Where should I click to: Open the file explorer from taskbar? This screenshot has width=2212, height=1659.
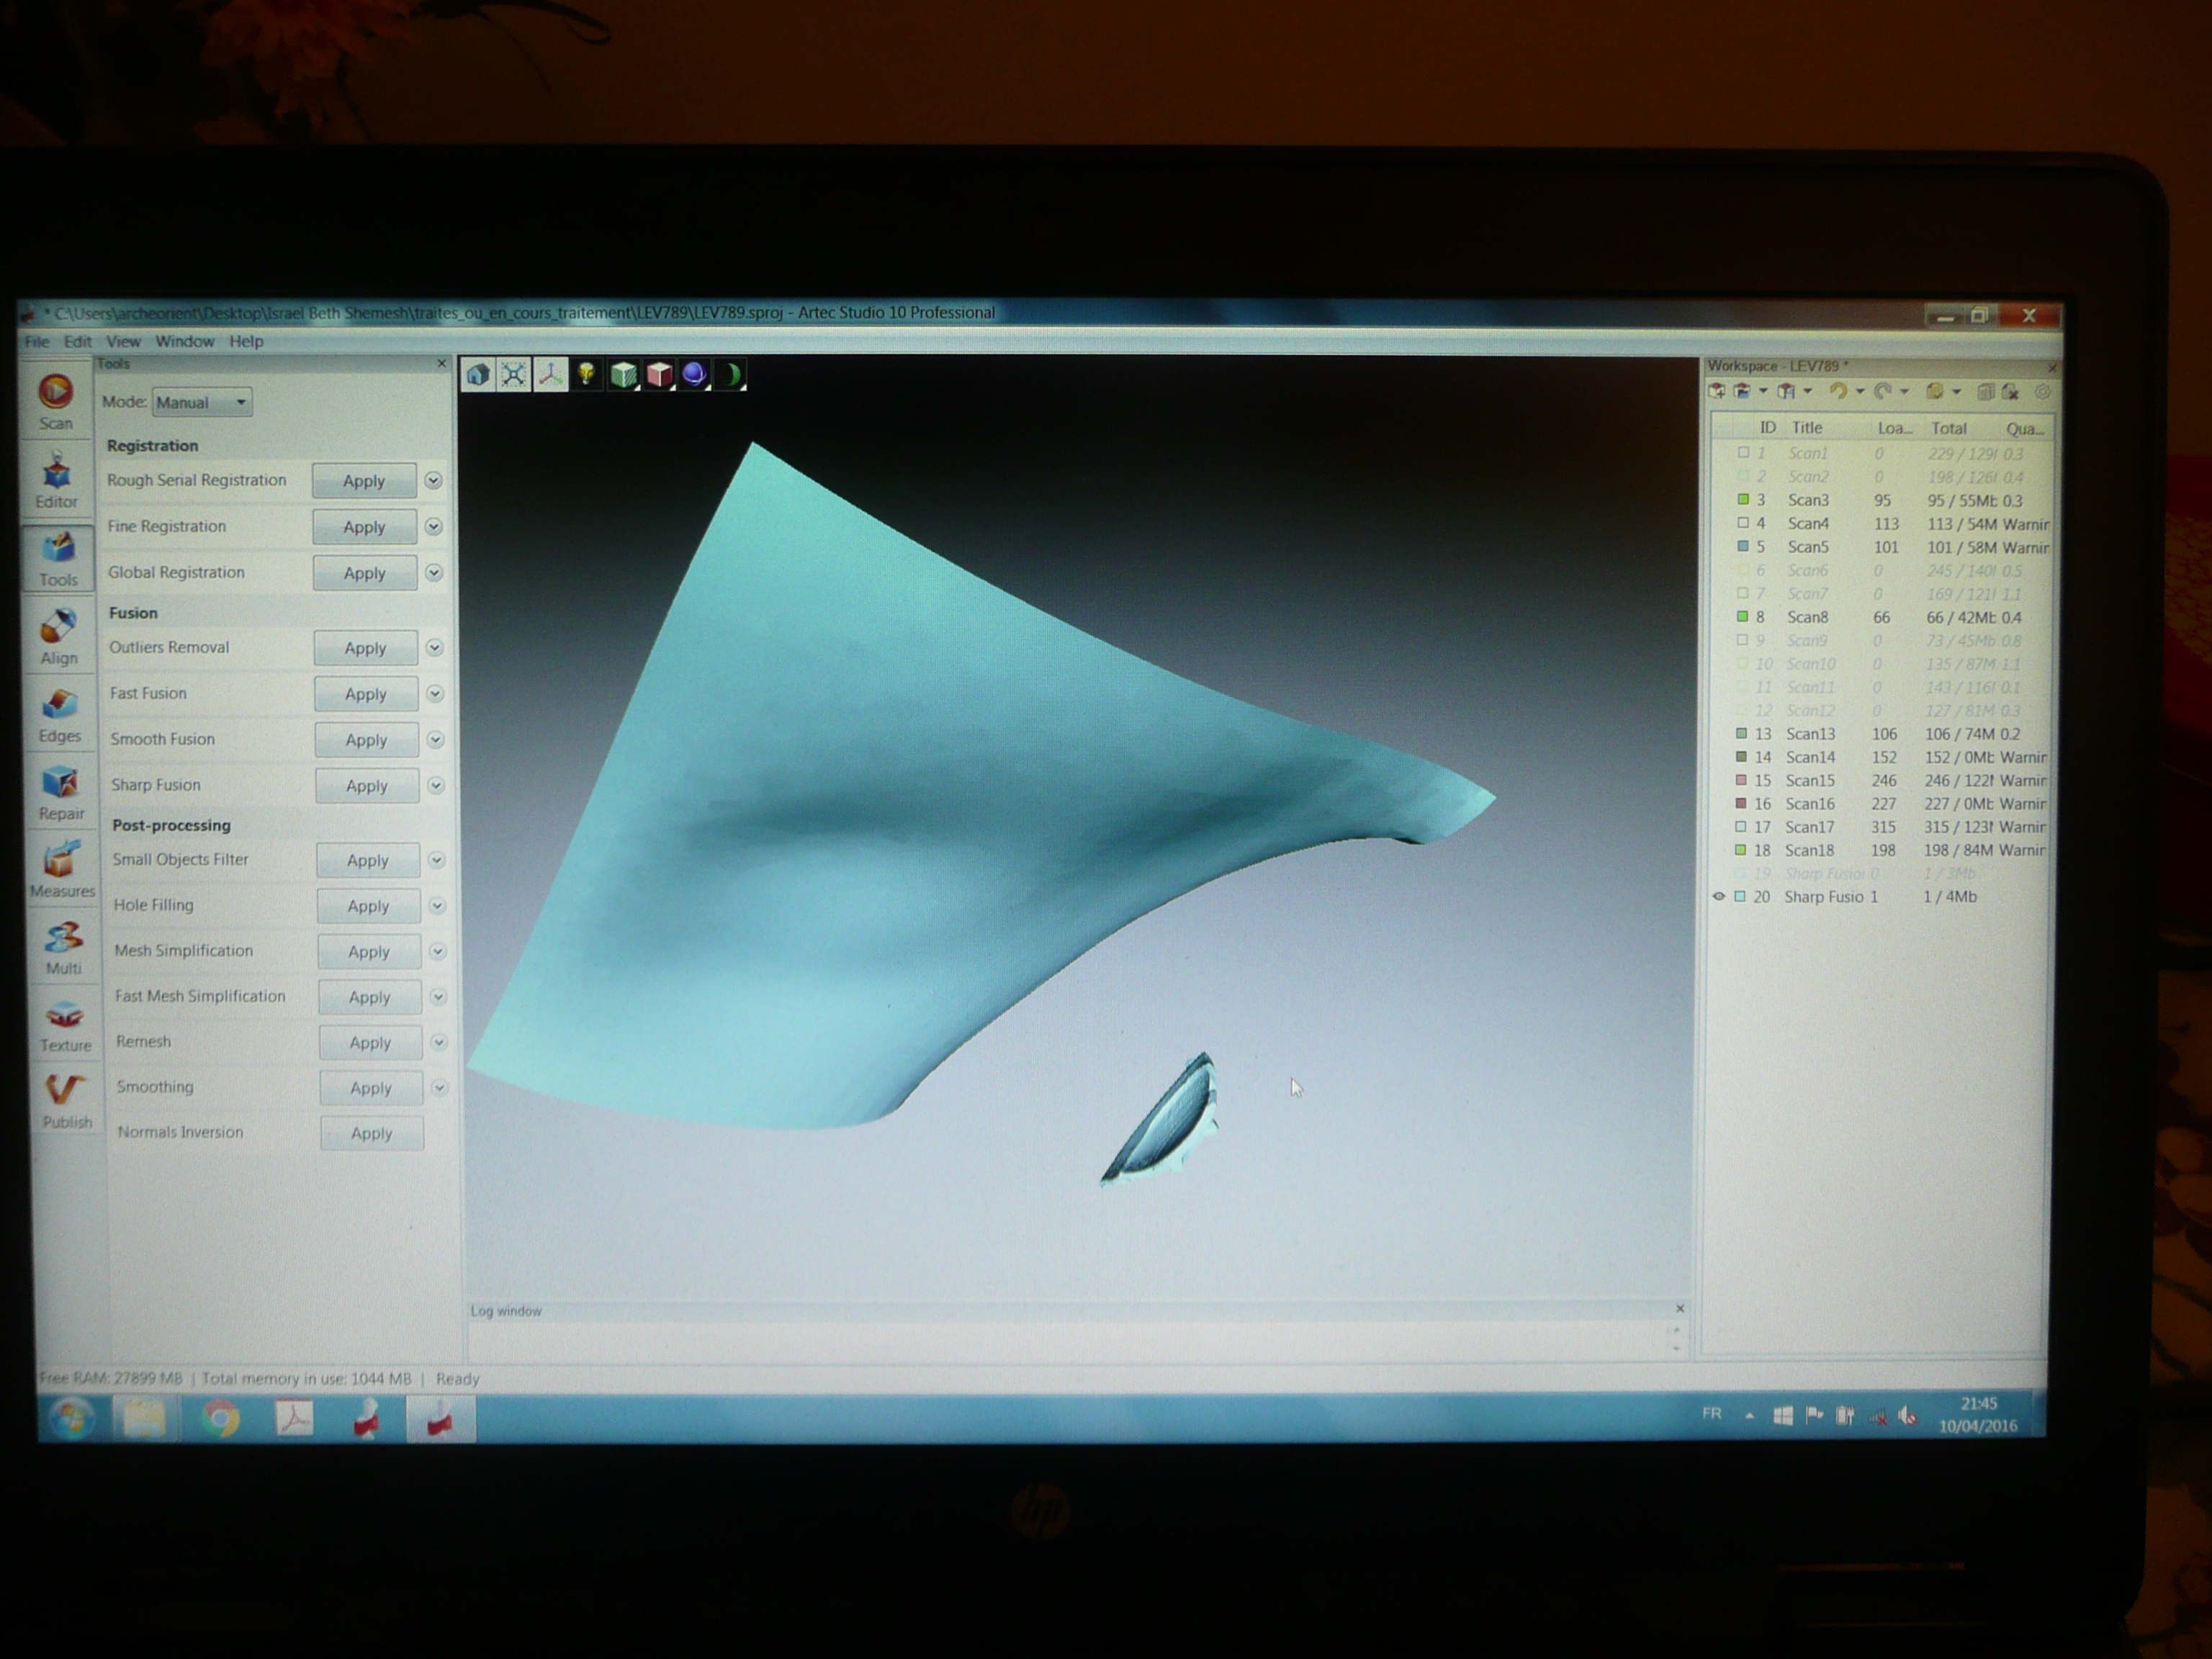145,1418
